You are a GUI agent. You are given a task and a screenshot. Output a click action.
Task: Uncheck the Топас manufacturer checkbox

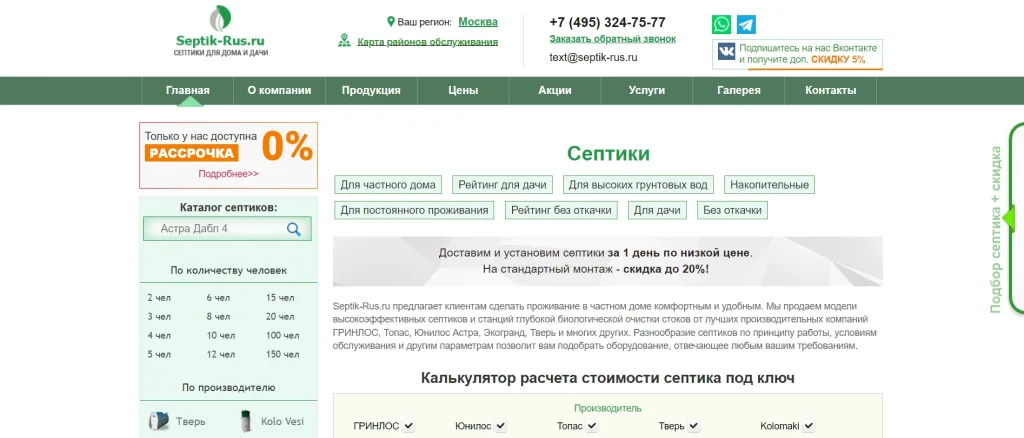point(592,426)
